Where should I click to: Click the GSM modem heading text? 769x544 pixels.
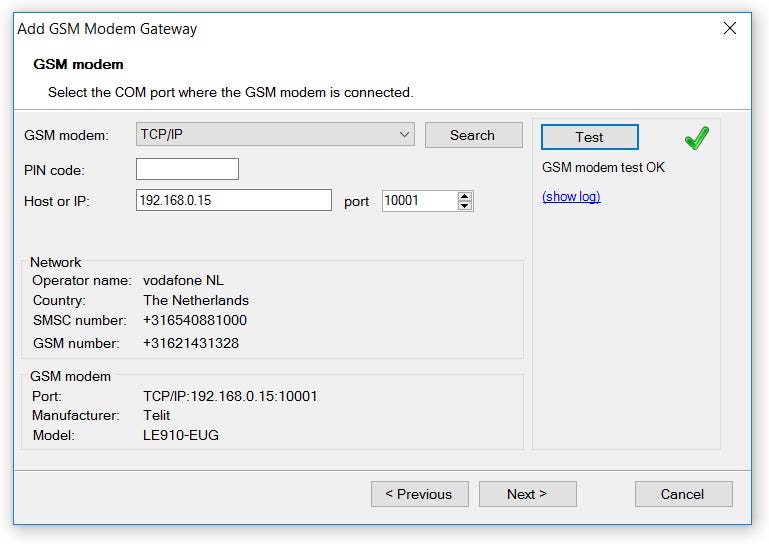(78, 64)
